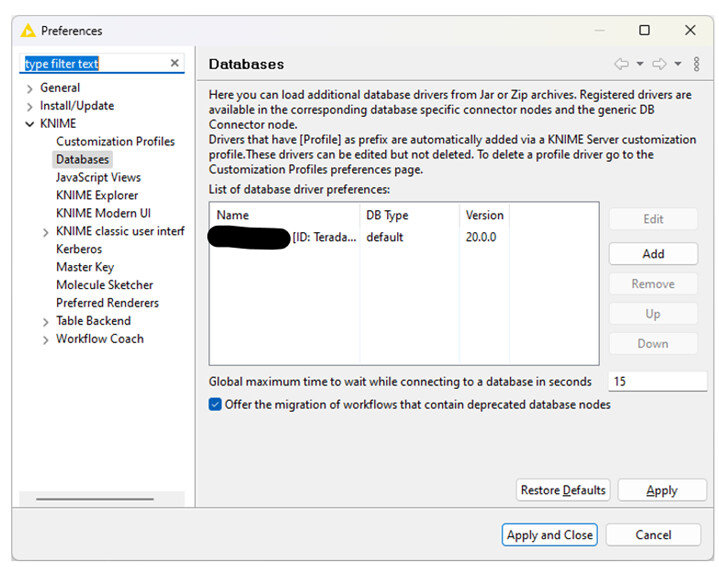Click the Add driver button
The height and width of the screenshot is (567, 719).
tap(653, 253)
